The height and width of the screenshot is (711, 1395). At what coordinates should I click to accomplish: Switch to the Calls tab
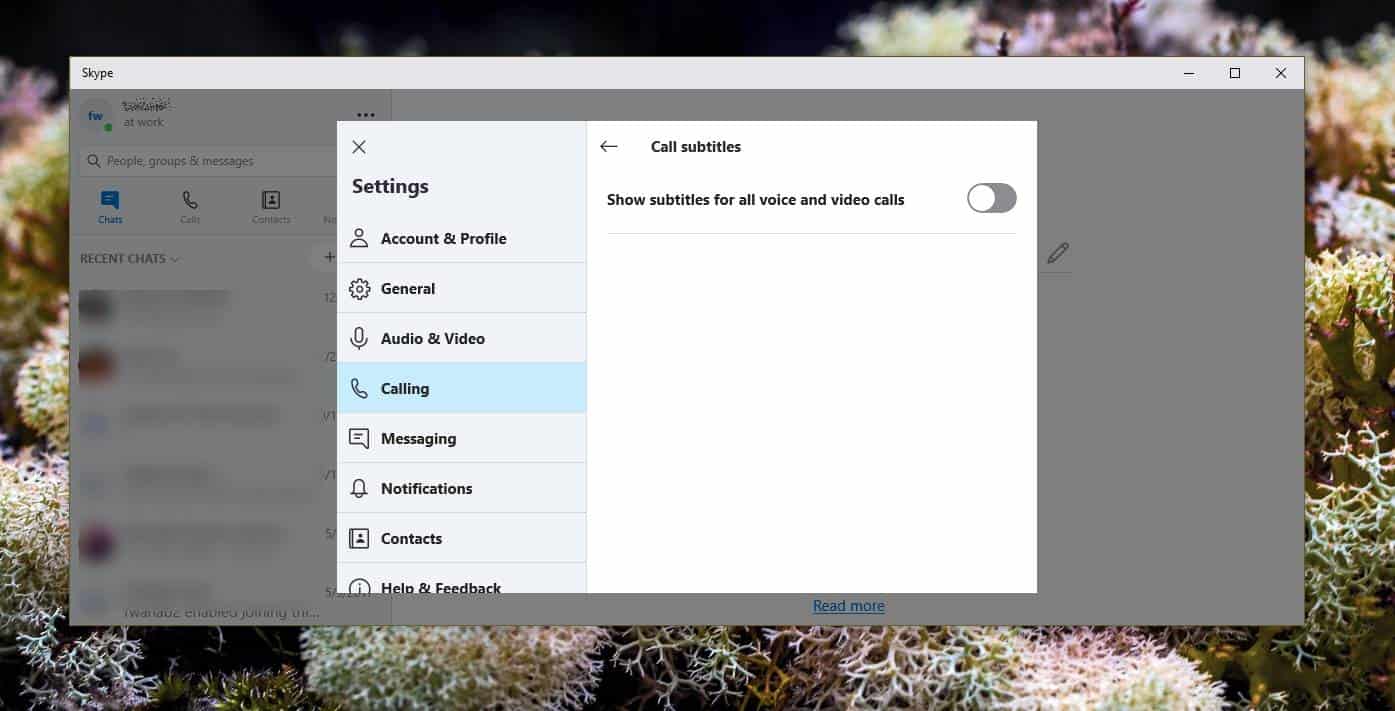click(x=190, y=207)
